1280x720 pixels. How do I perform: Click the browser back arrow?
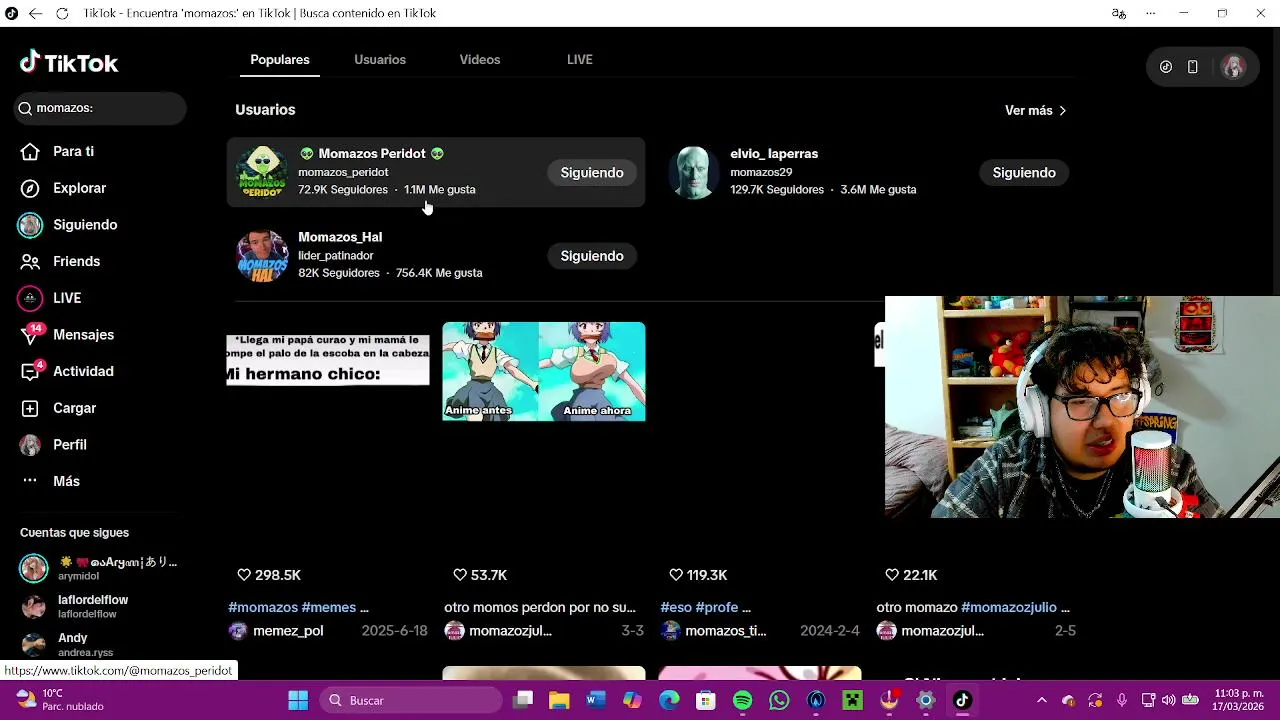coord(35,13)
